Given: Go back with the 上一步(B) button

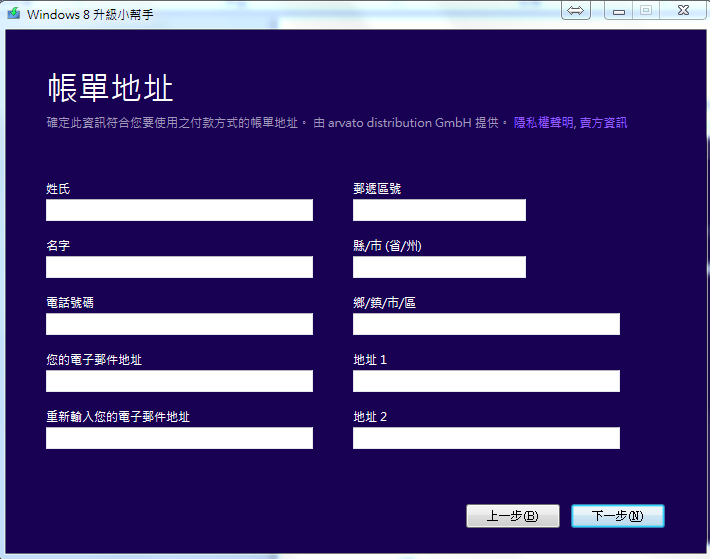Looking at the screenshot, I should [x=513, y=516].
